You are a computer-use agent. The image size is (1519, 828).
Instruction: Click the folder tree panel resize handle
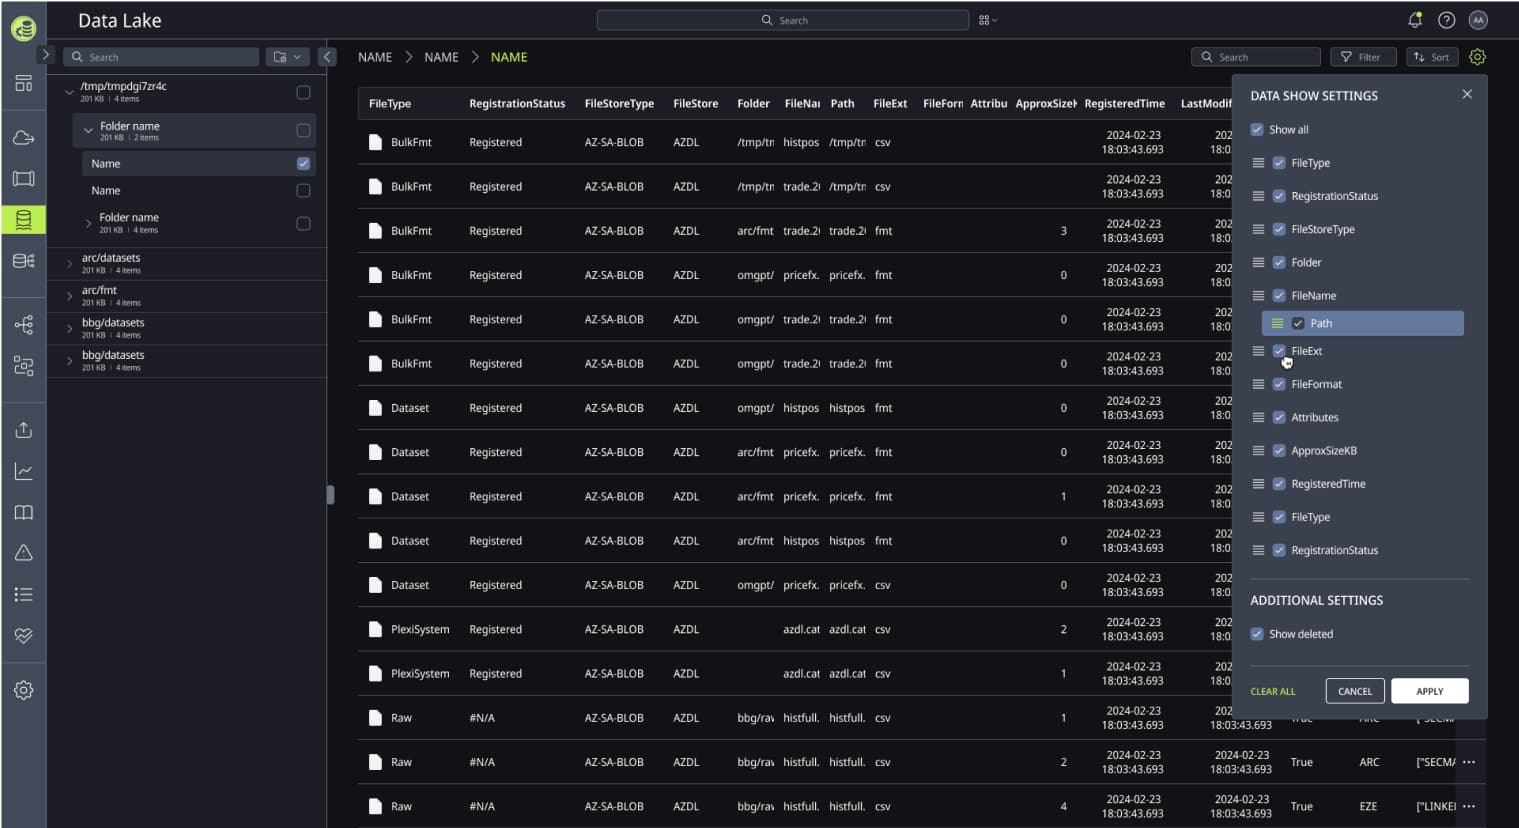[x=330, y=494]
